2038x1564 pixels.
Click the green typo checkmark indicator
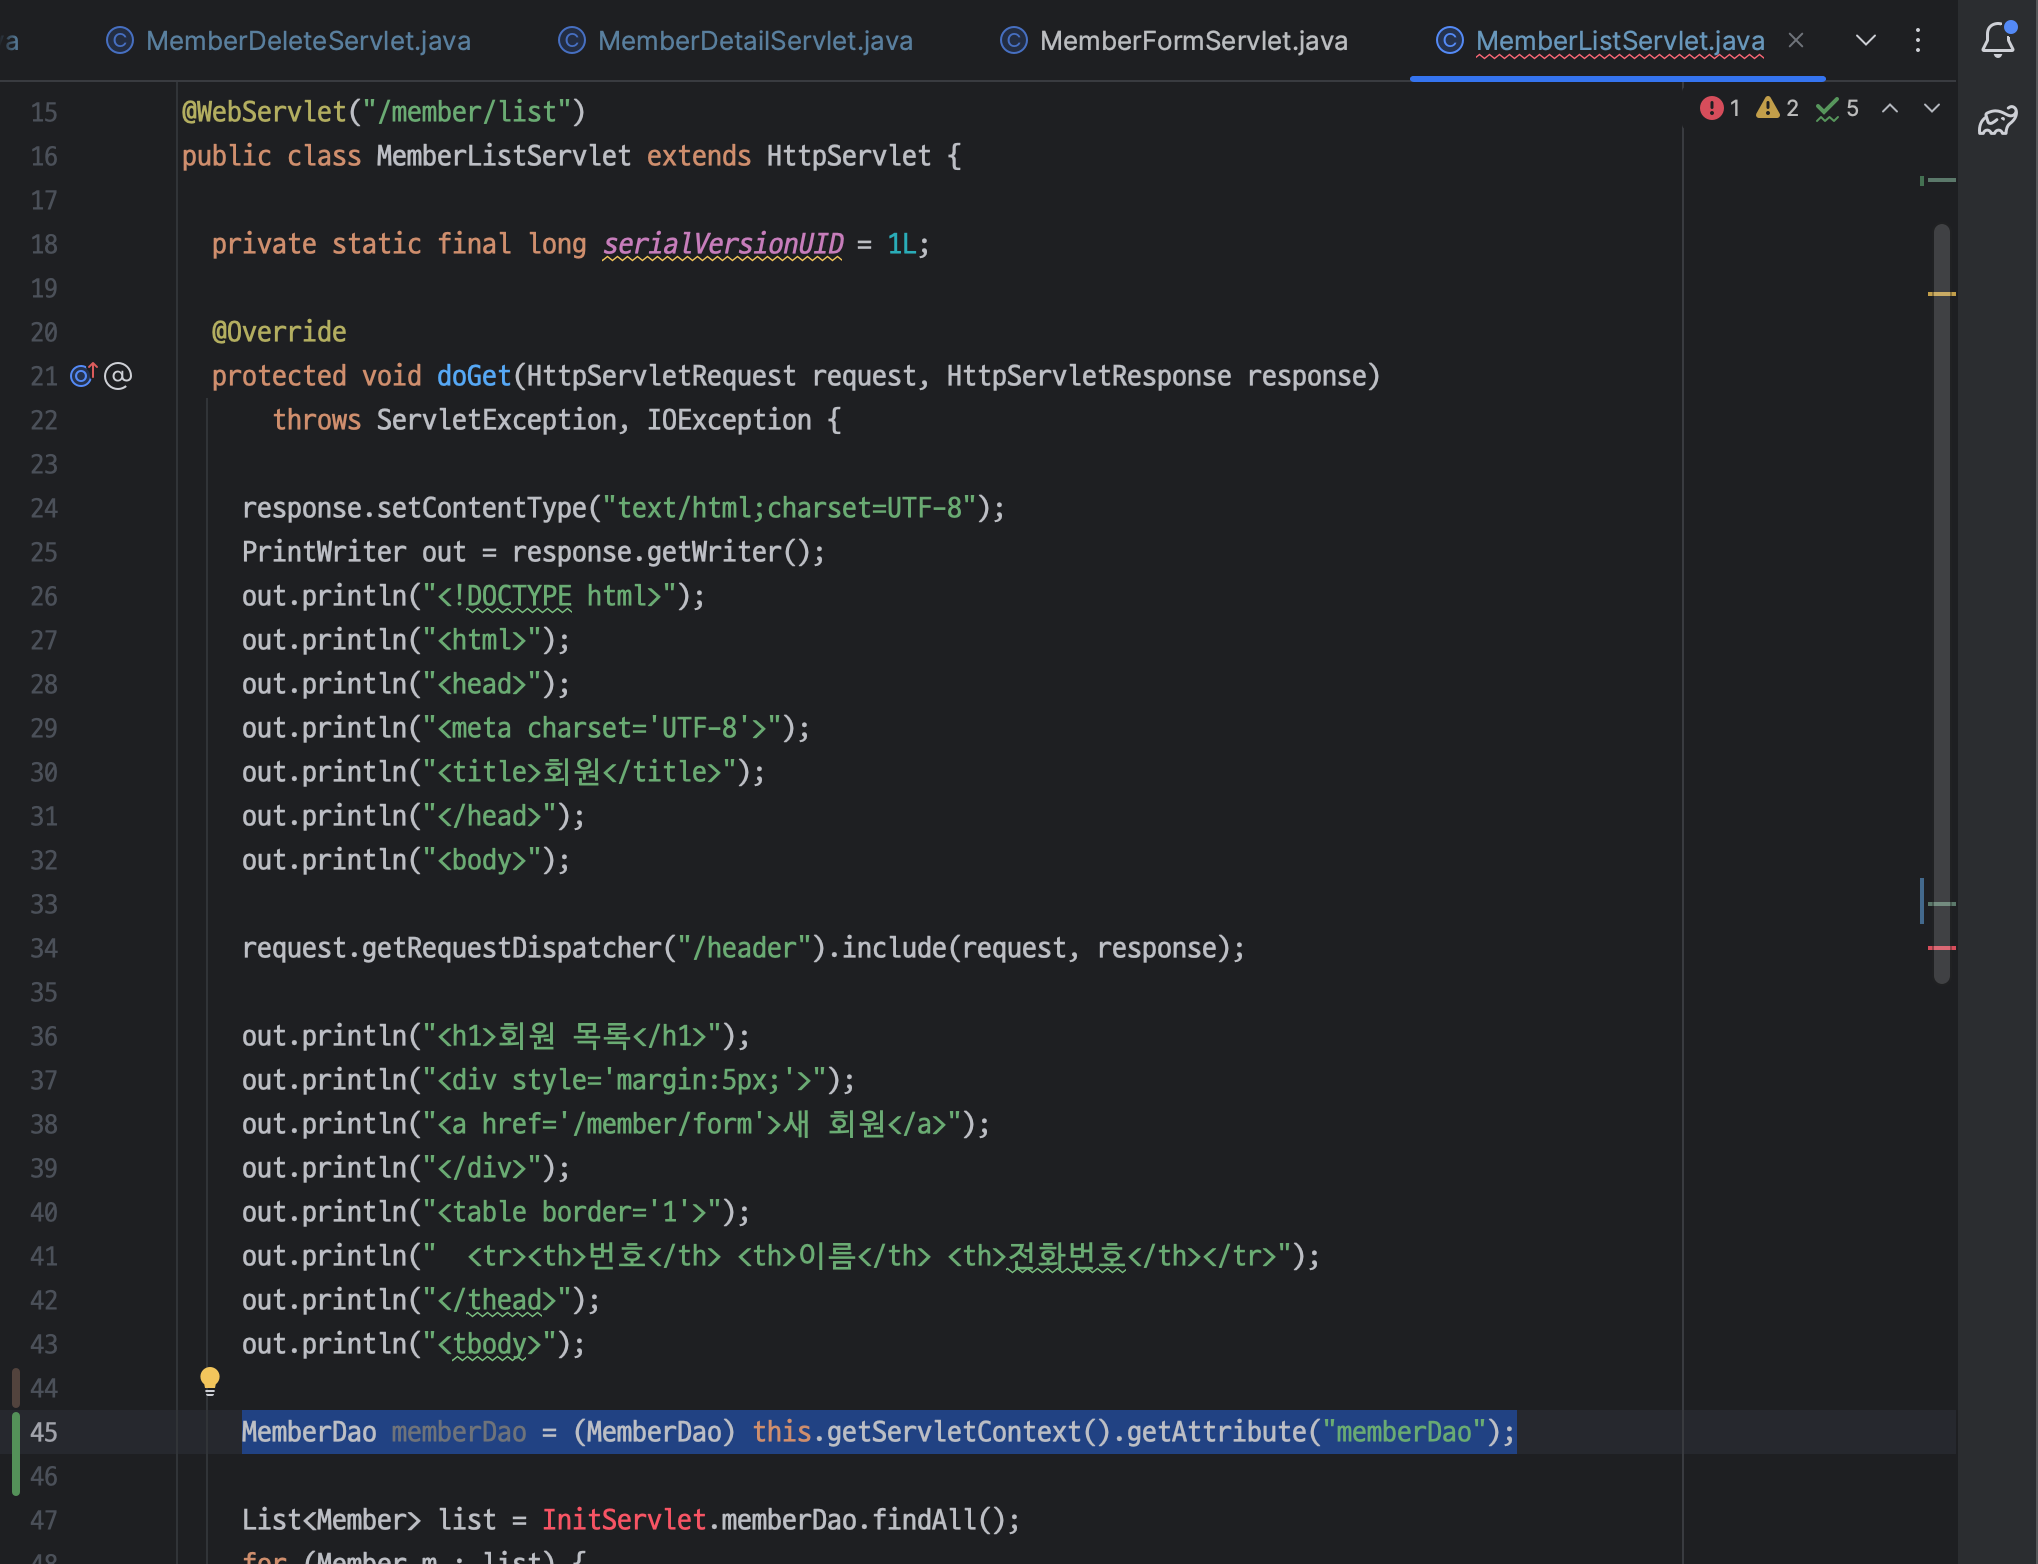click(x=1827, y=108)
